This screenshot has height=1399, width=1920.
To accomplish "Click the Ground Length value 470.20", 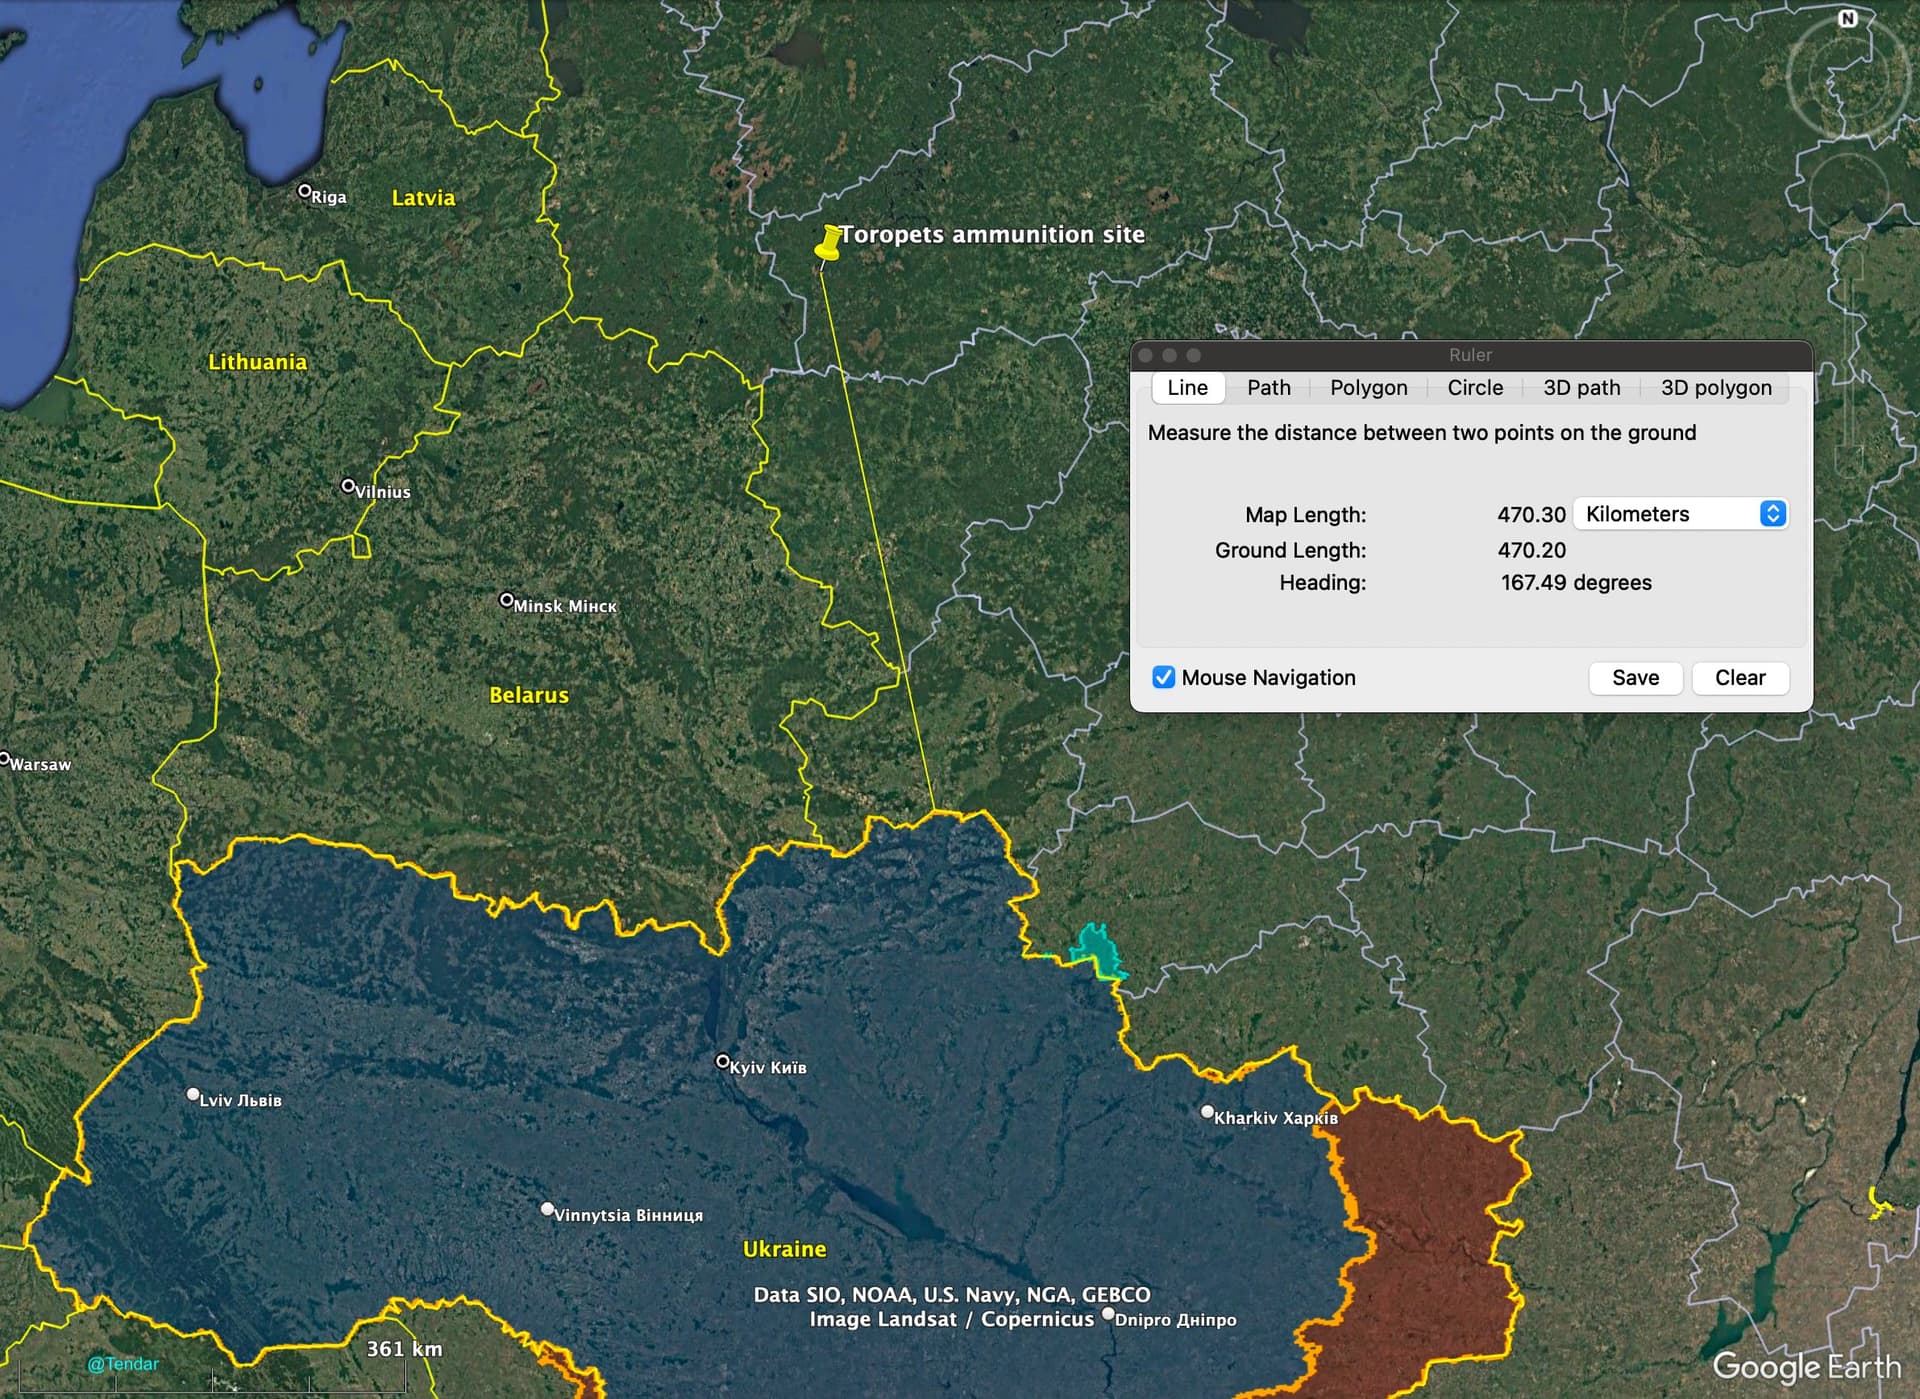I will coord(1531,550).
